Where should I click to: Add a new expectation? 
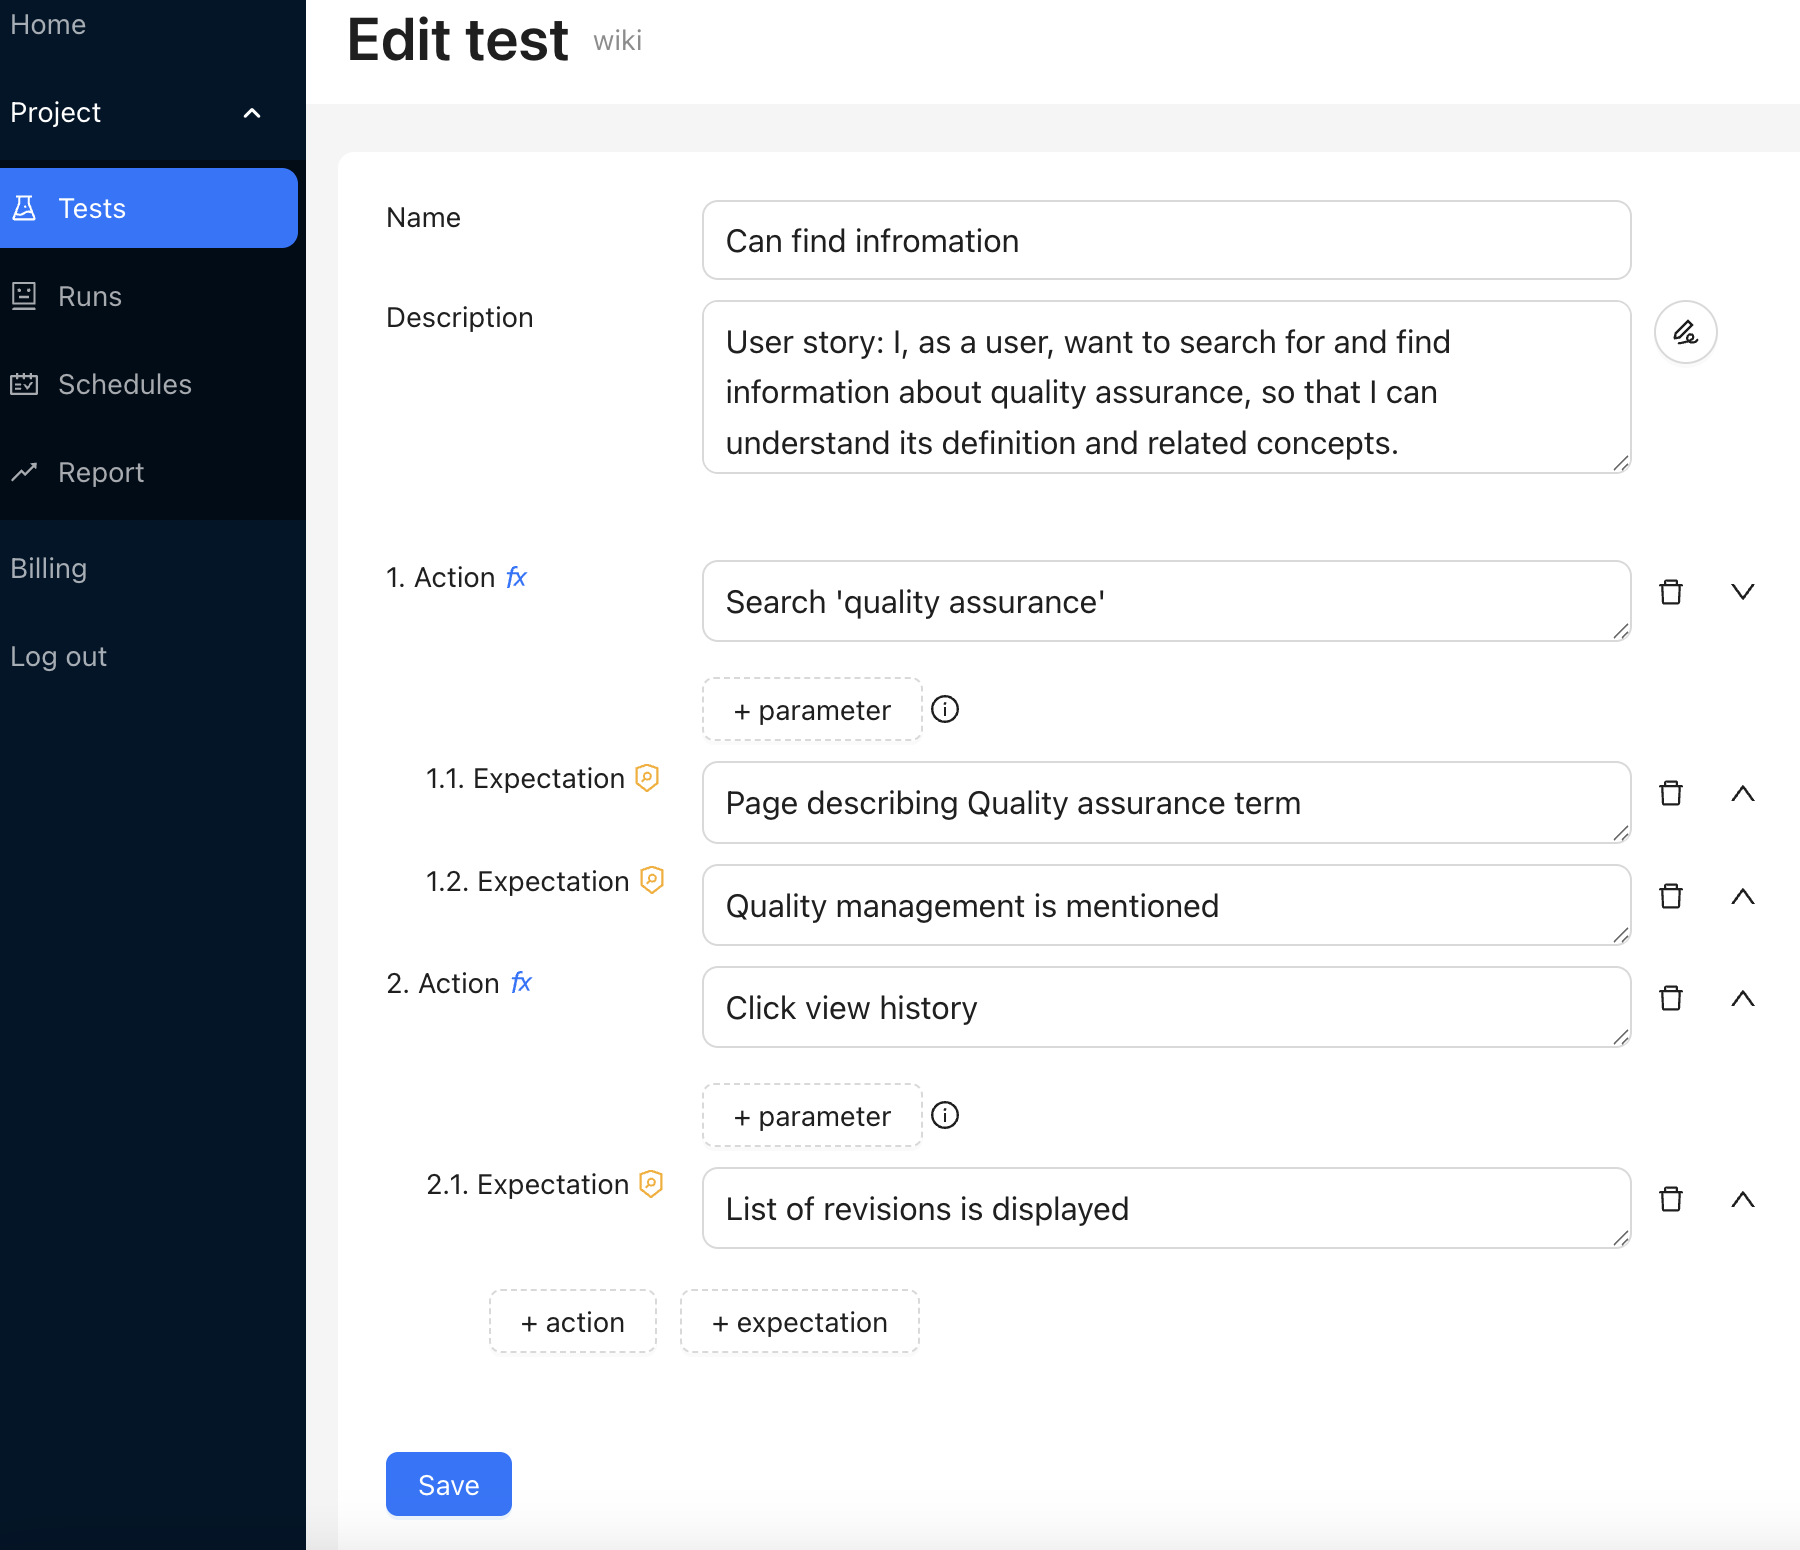[799, 1321]
